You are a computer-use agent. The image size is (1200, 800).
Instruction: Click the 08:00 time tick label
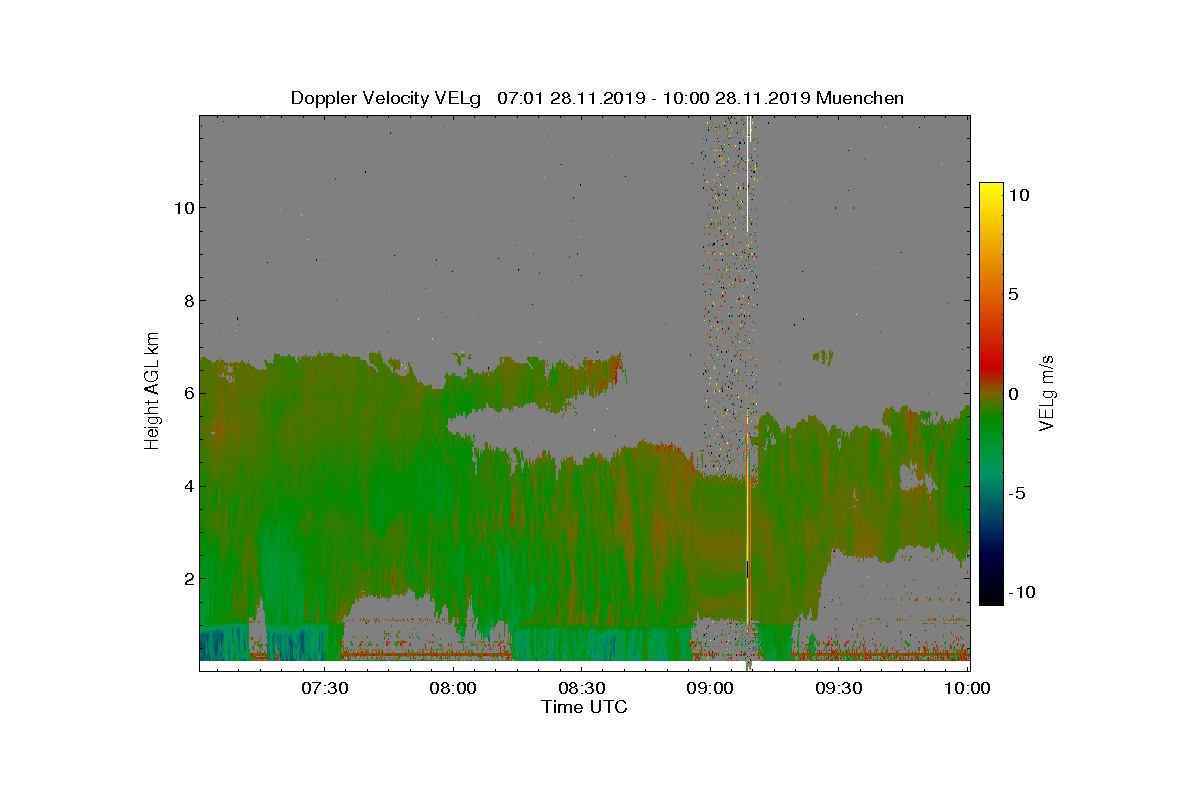coord(453,688)
